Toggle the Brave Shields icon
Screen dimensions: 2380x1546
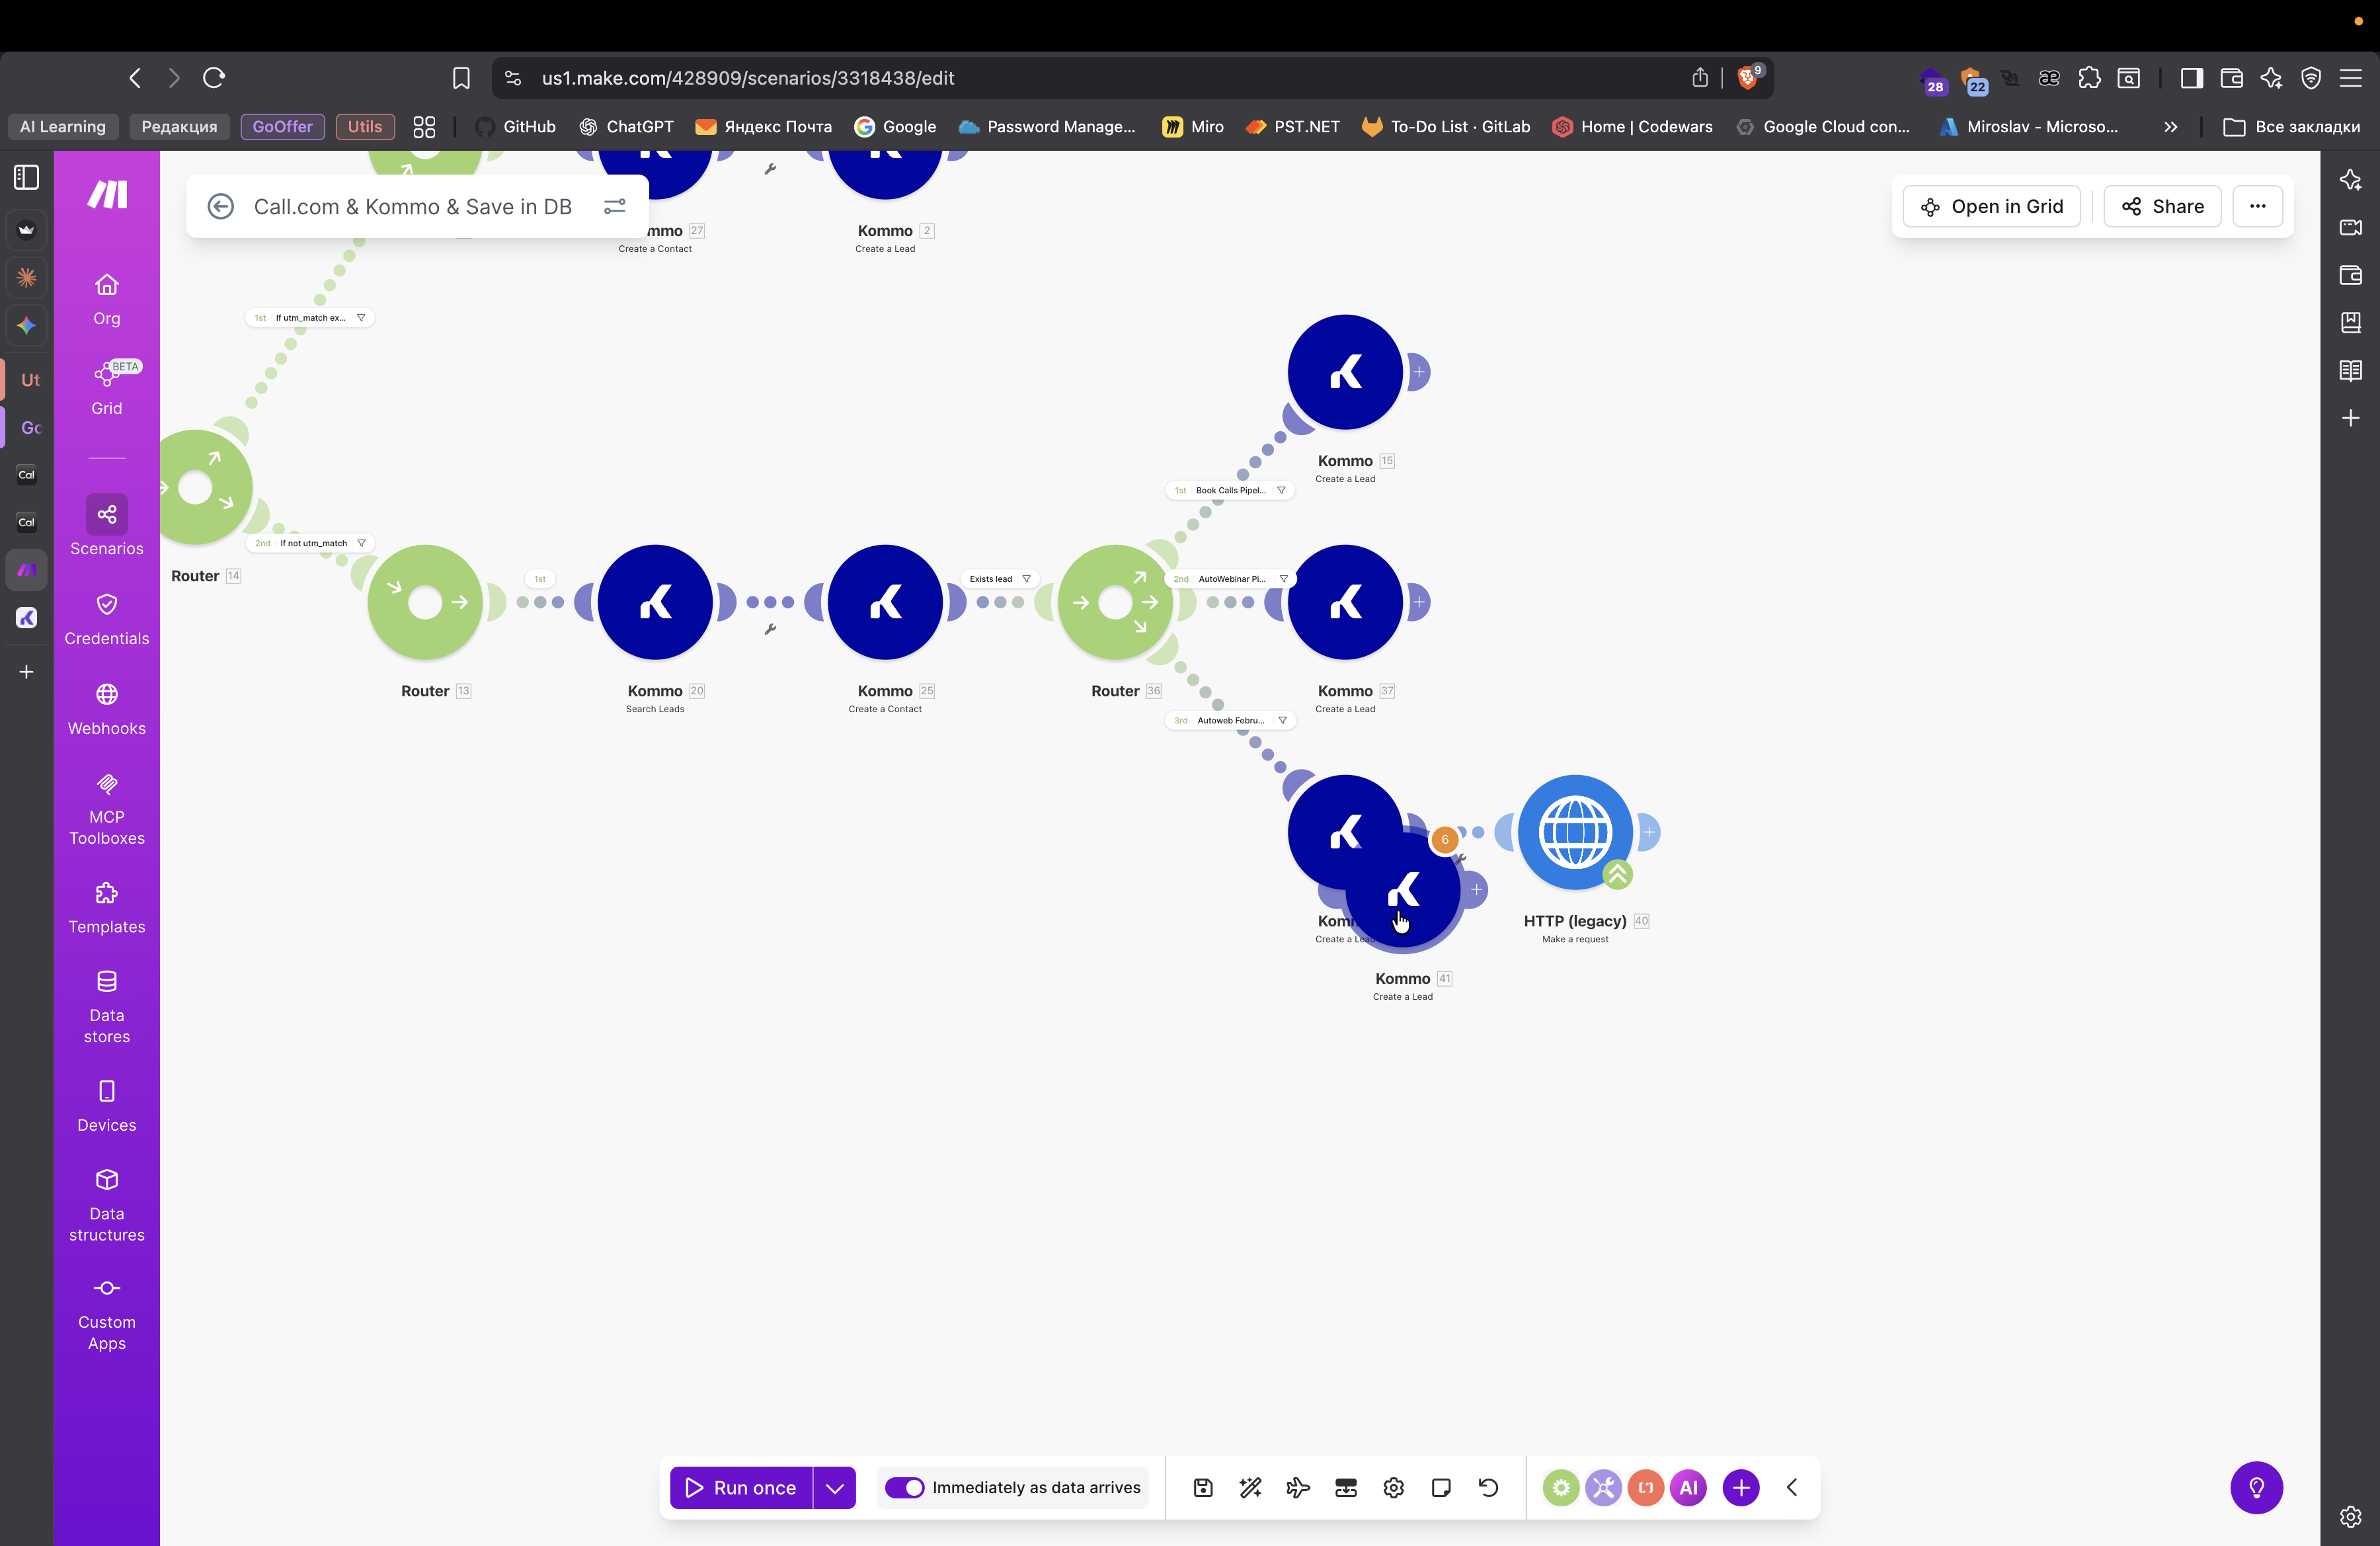point(1748,78)
